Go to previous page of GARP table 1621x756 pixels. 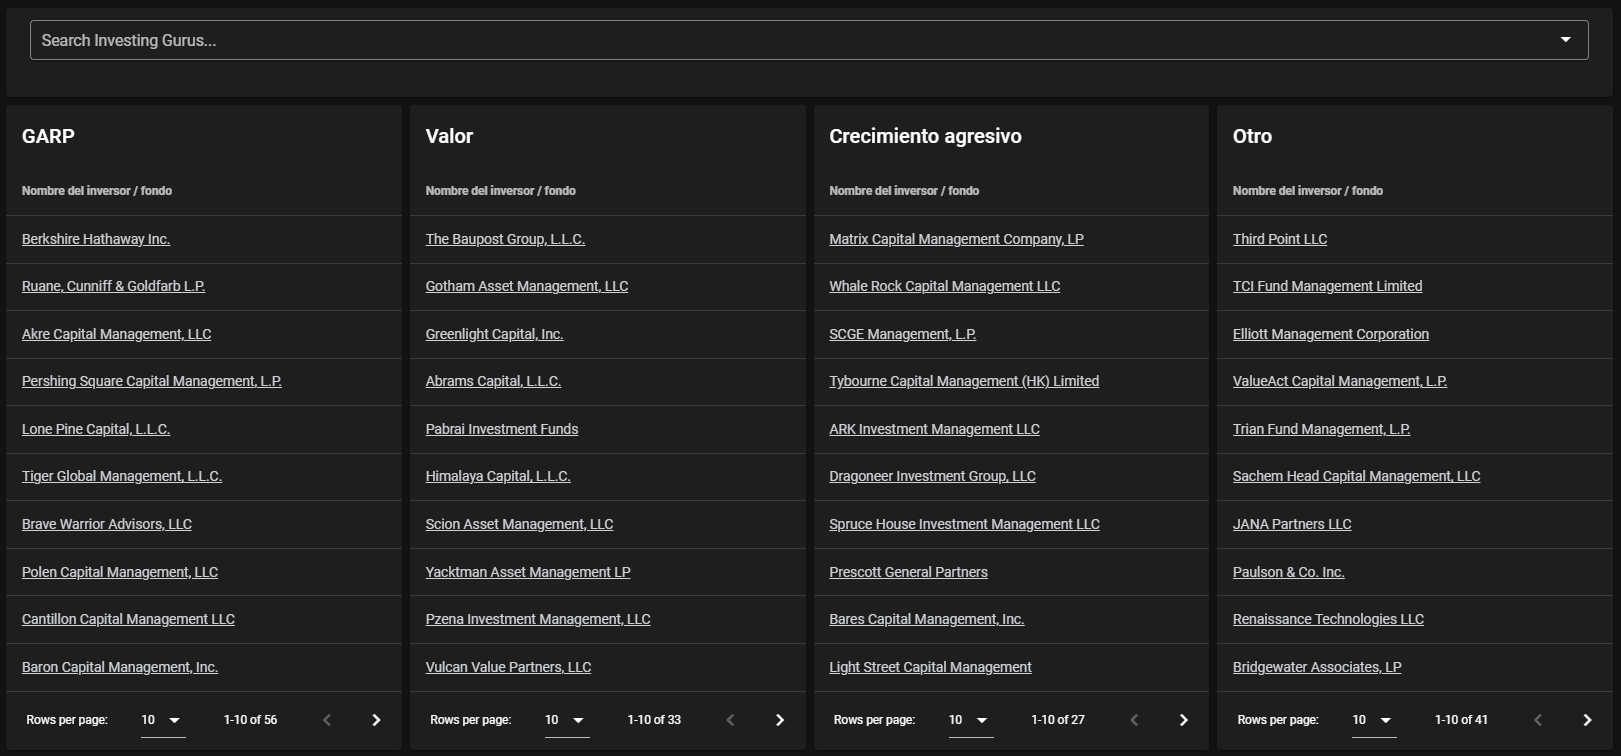327,720
